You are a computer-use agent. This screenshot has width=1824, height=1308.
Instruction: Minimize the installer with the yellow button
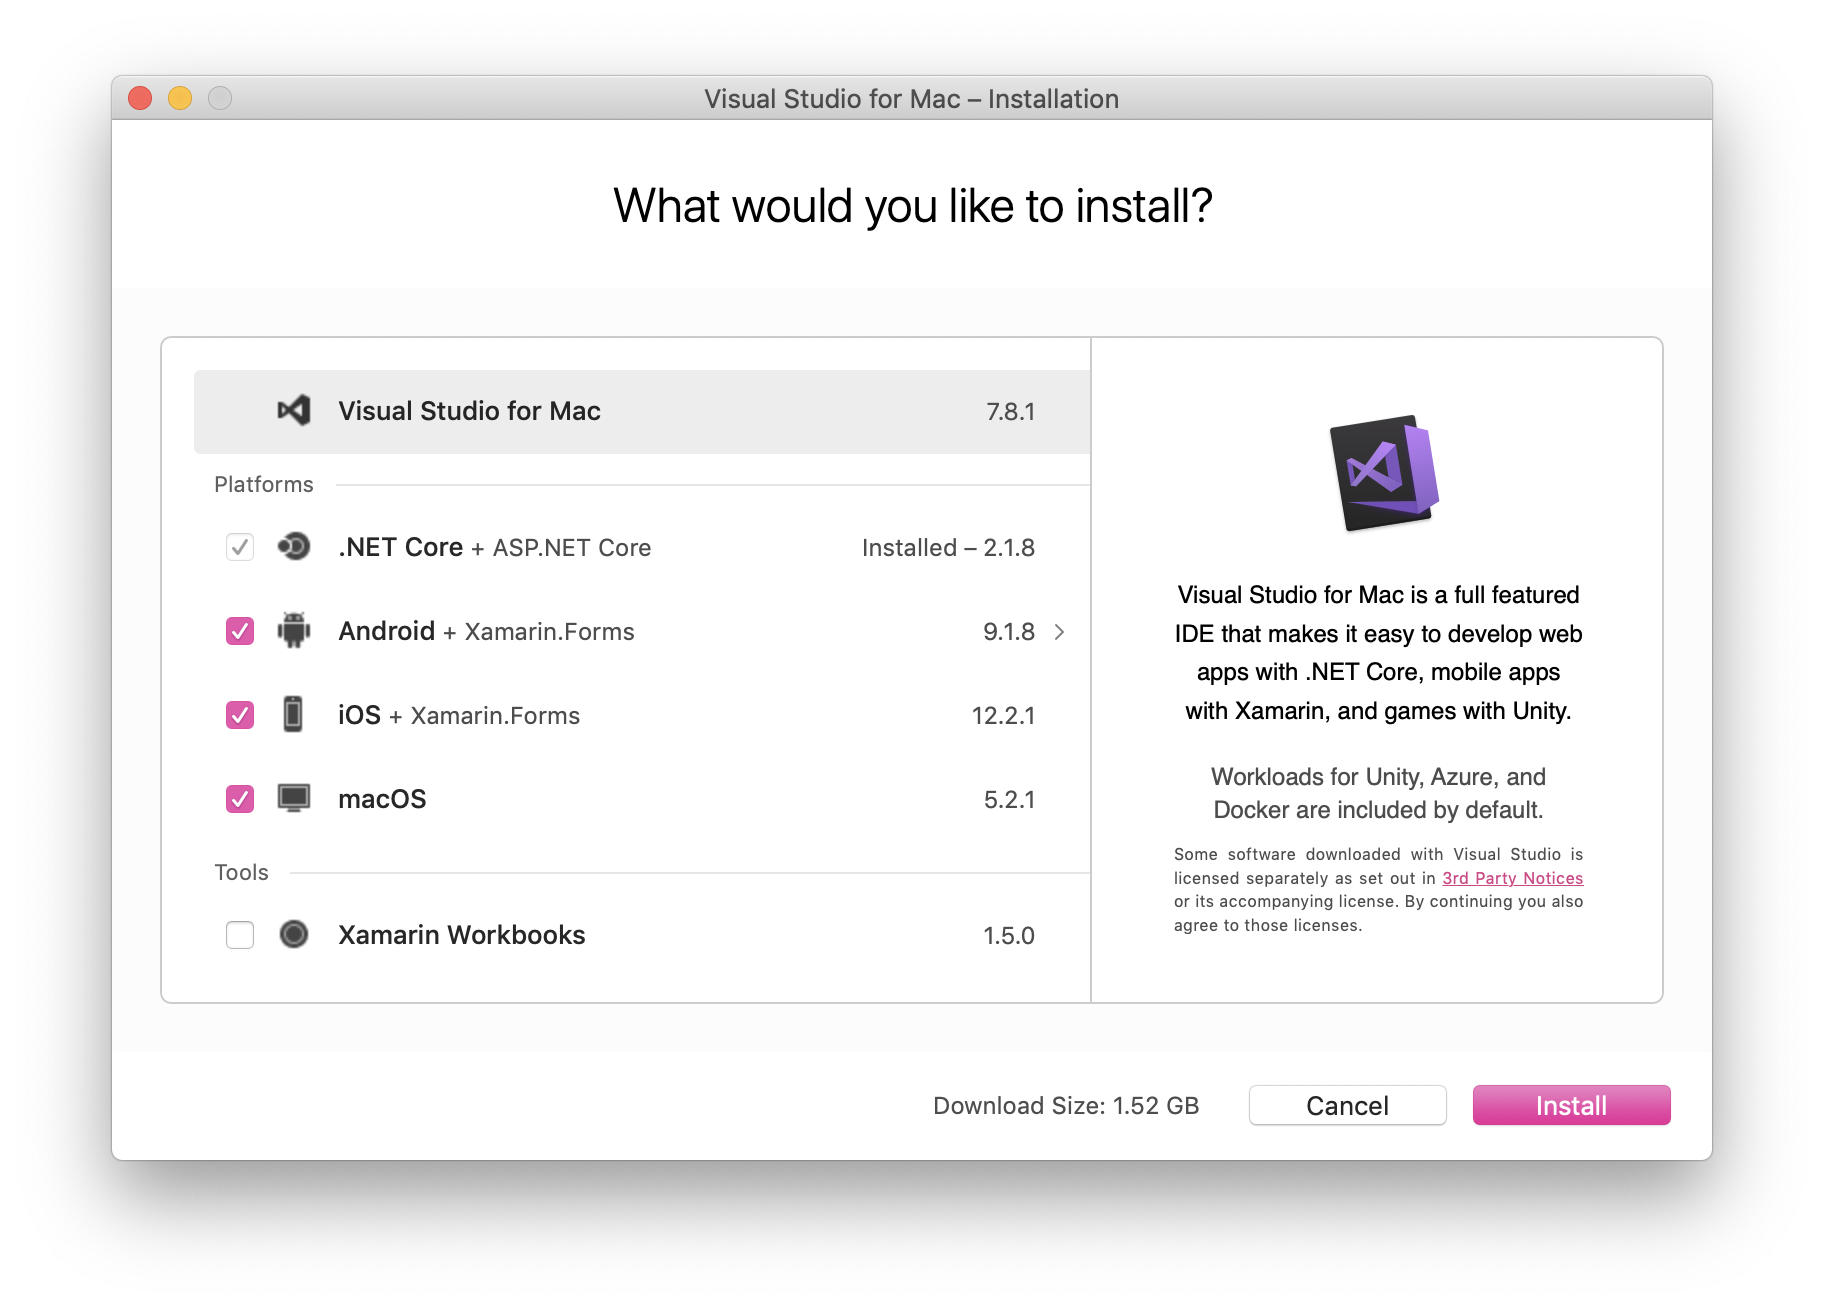(180, 98)
